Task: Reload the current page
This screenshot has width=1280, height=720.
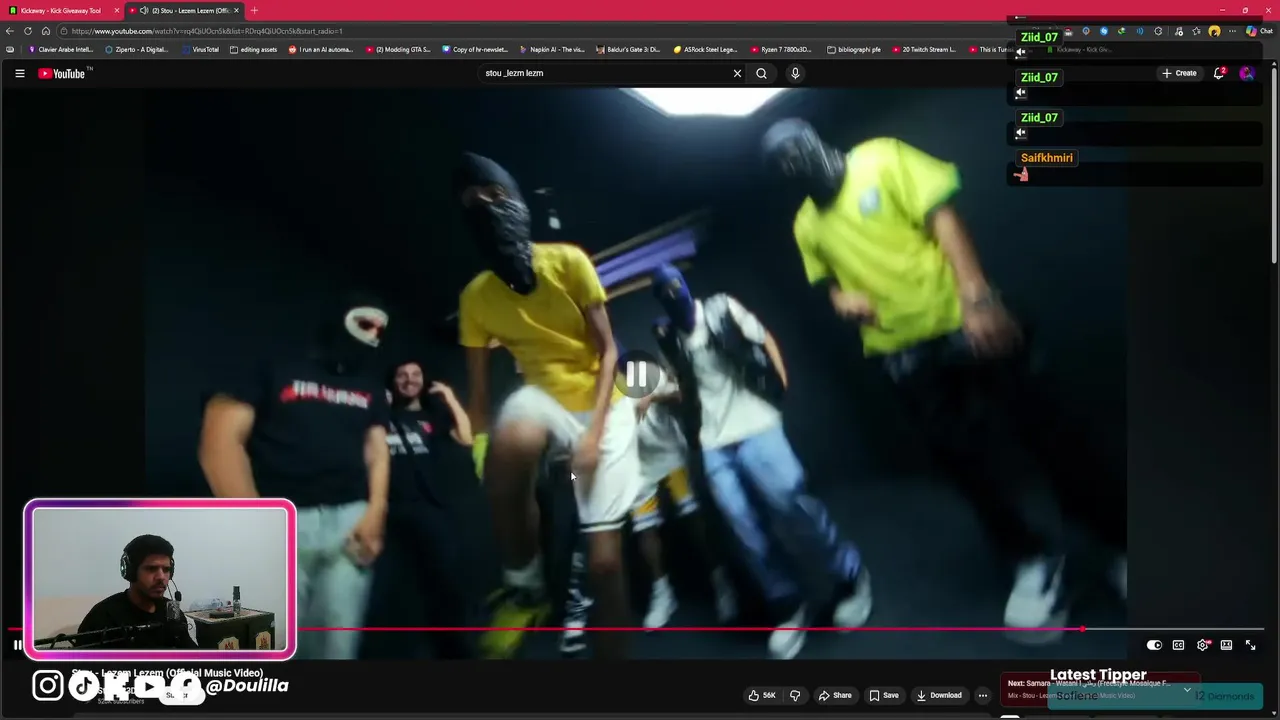Action: (28, 31)
